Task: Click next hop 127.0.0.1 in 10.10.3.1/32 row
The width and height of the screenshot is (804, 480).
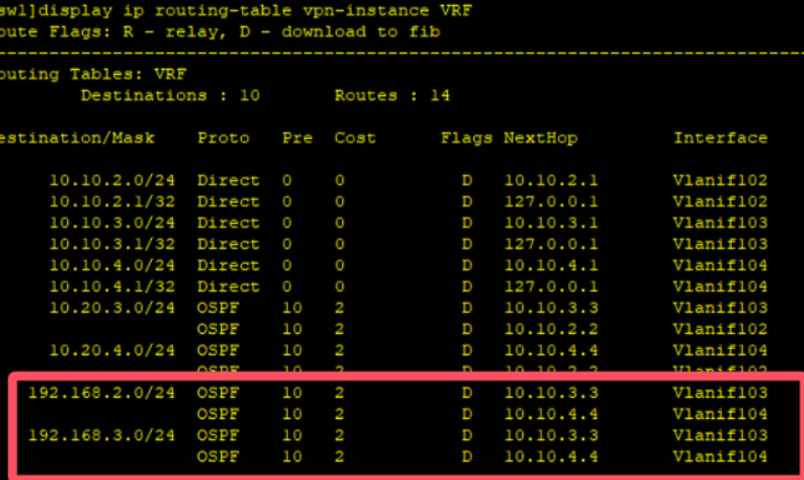Action: [x=551, y=244]
